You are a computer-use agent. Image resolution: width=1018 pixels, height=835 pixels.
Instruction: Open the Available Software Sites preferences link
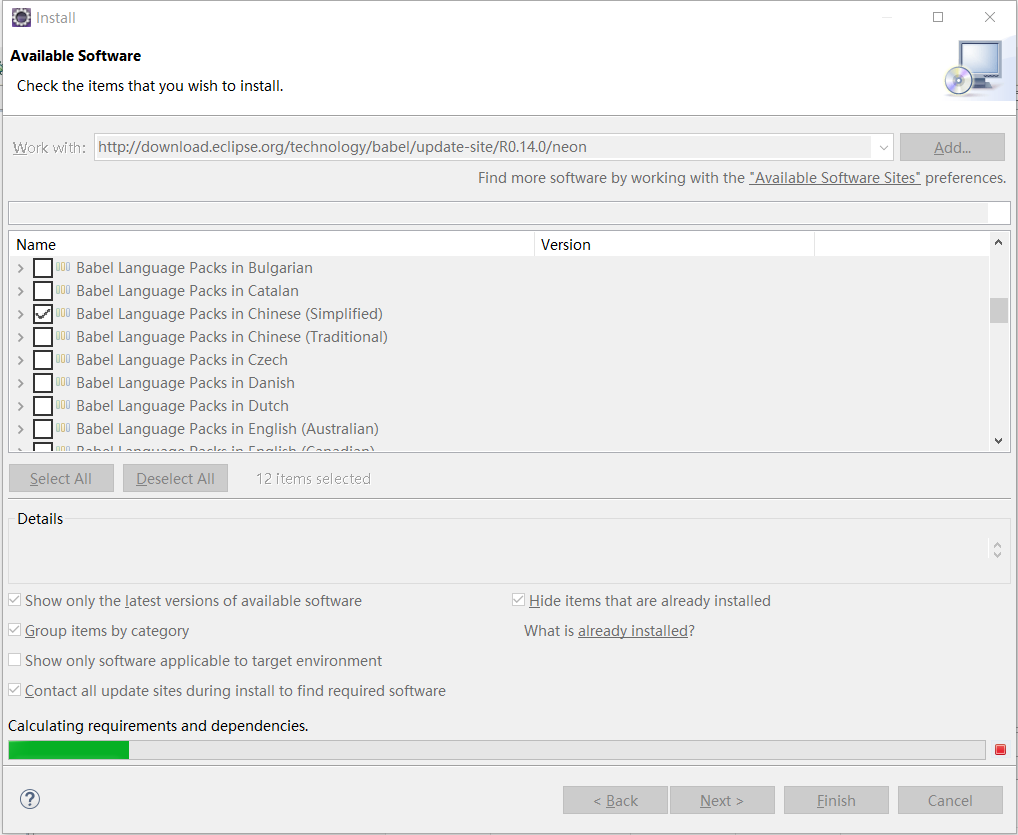point(834,178)
